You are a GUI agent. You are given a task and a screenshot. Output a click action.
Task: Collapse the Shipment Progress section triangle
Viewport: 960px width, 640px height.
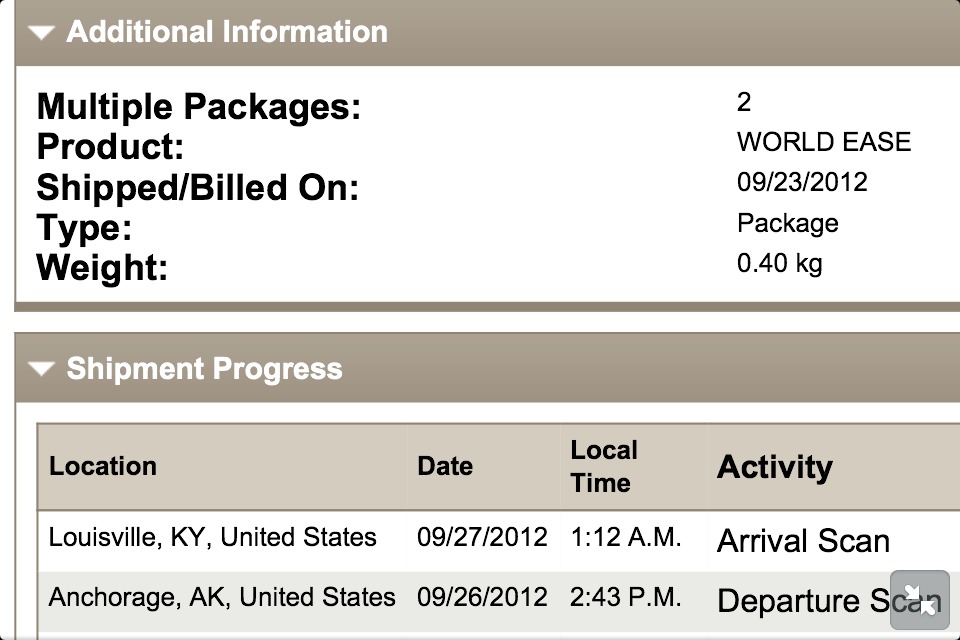pyautogui.click(x=41, y=369)
